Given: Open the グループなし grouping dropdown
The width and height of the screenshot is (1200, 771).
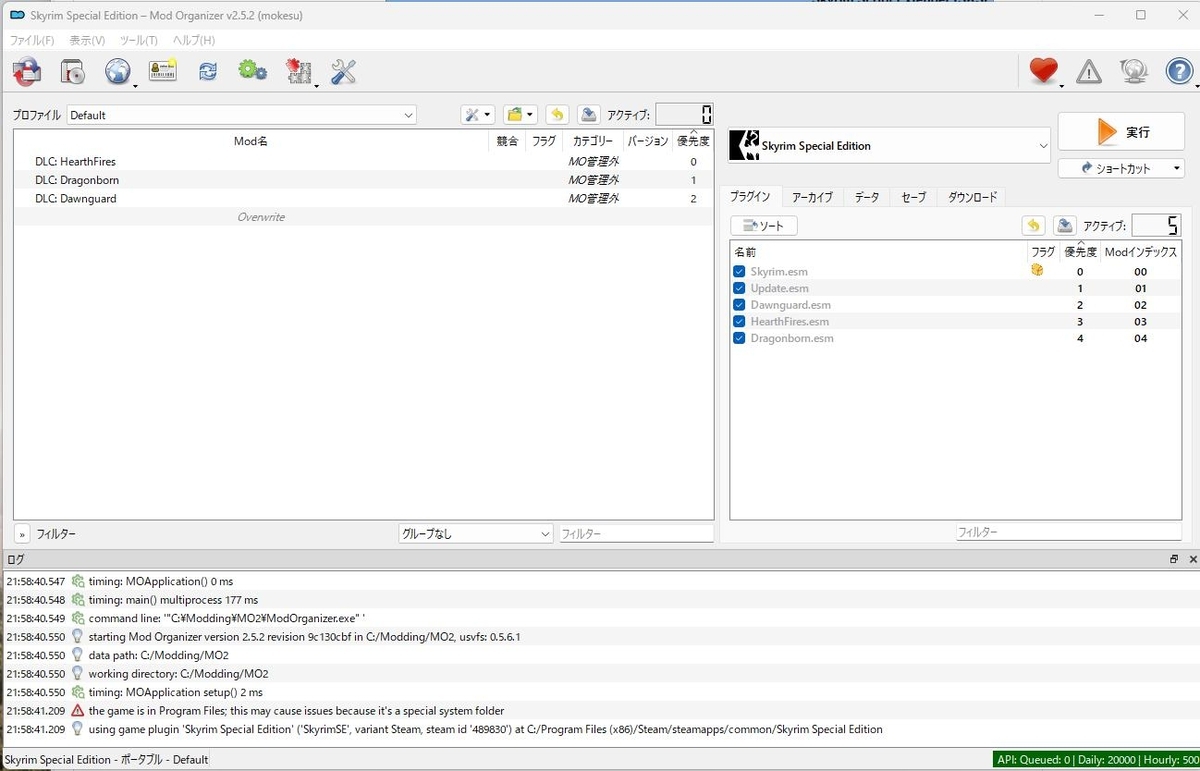Looking at the screenshot, I should tap(475, 534).
